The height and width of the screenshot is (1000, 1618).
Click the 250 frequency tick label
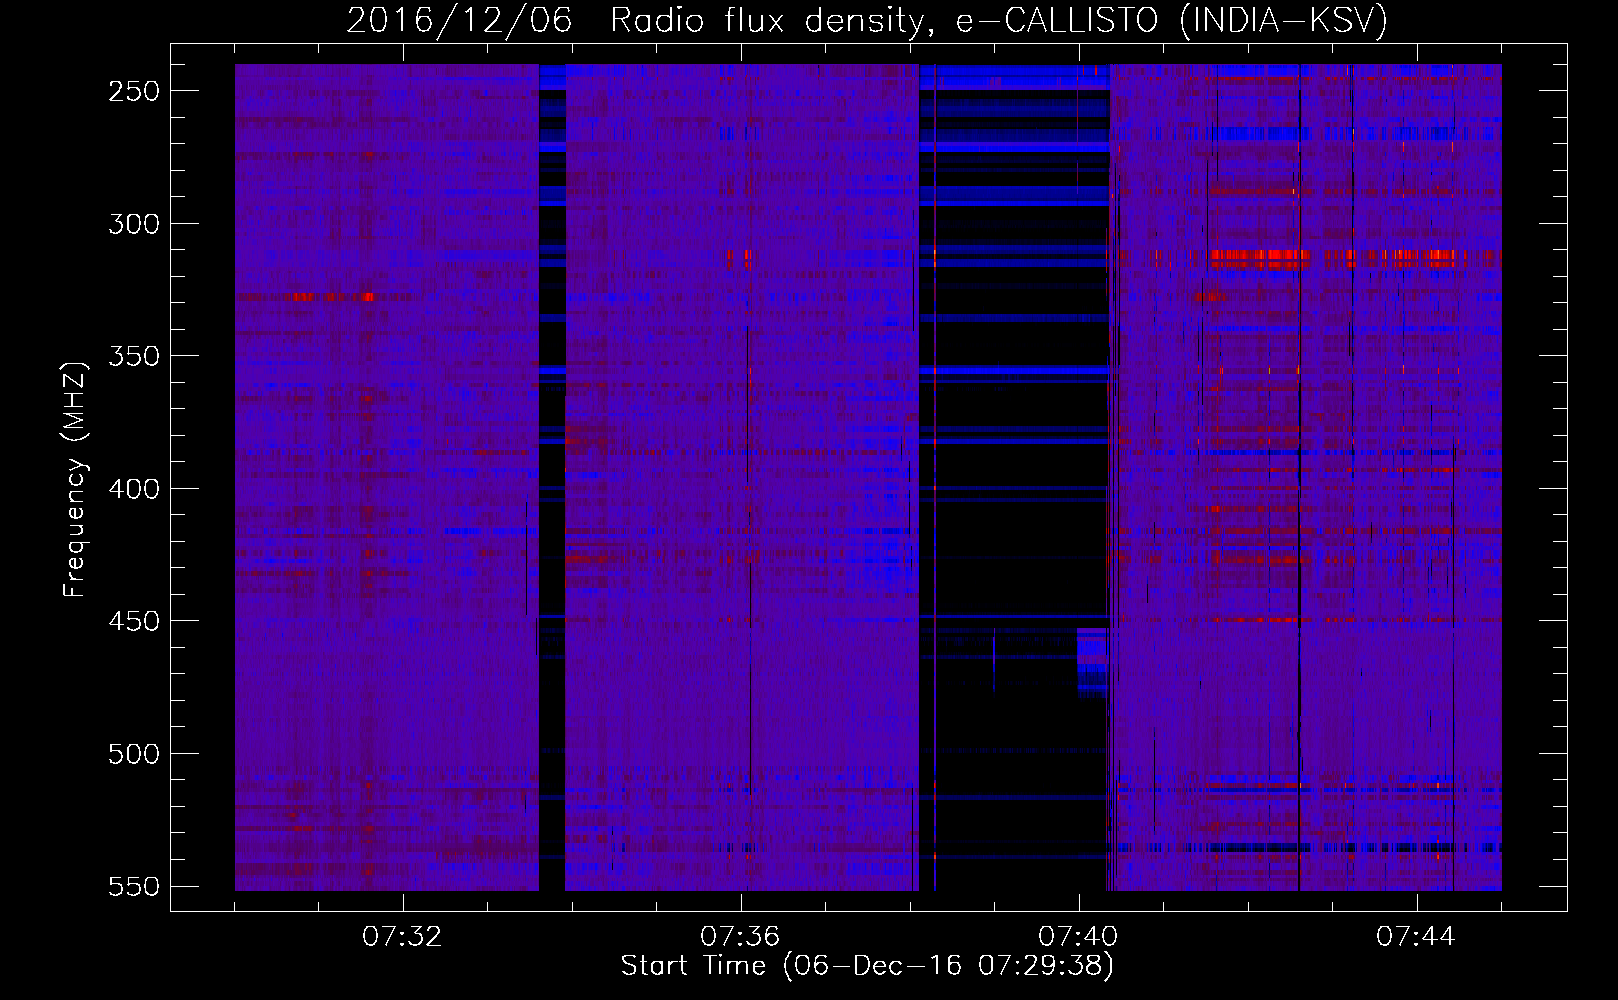[x=134, y=91]
